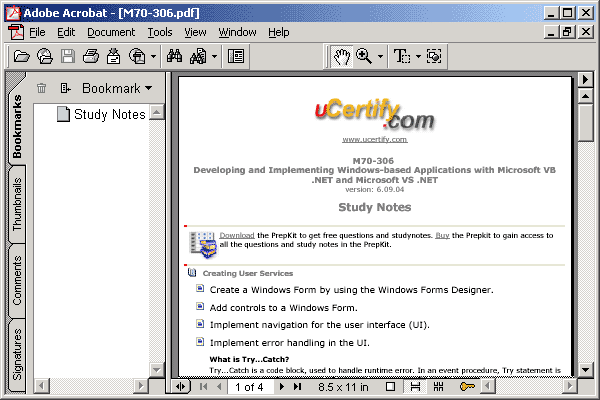Viewport: 600px width, 400px height.
Task: Click the document vertical scrollbar thumb
Action: (x=585, y=122)
